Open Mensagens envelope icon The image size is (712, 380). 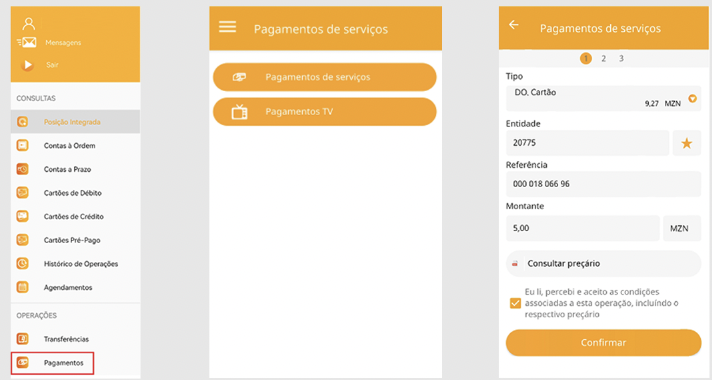pyautogui.click(x=27, y=43)
